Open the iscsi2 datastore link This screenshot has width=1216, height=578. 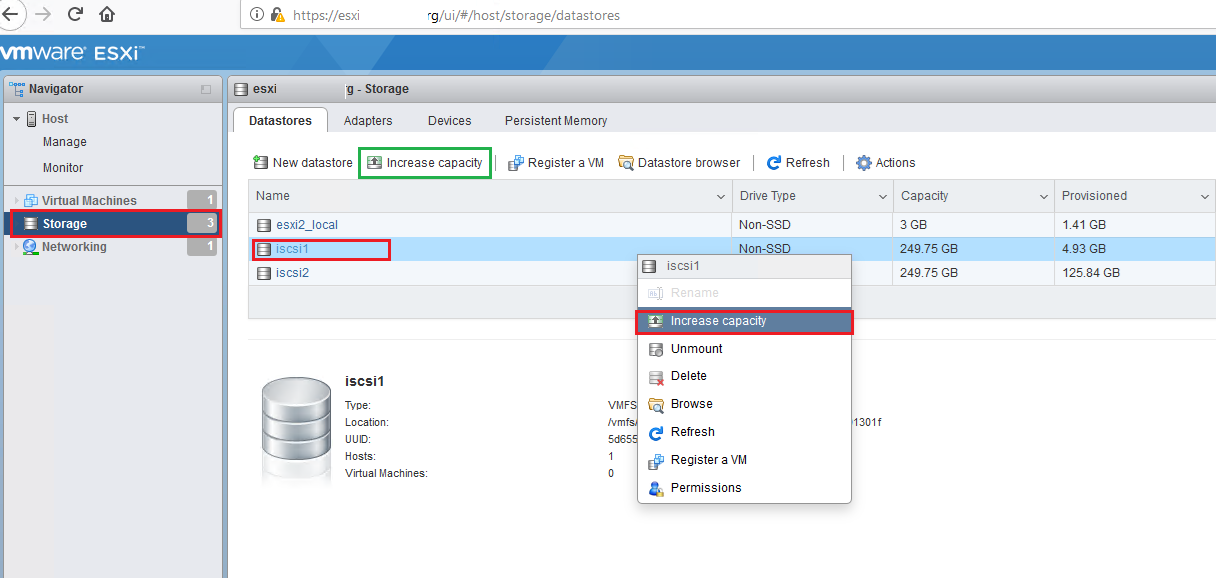292,273
